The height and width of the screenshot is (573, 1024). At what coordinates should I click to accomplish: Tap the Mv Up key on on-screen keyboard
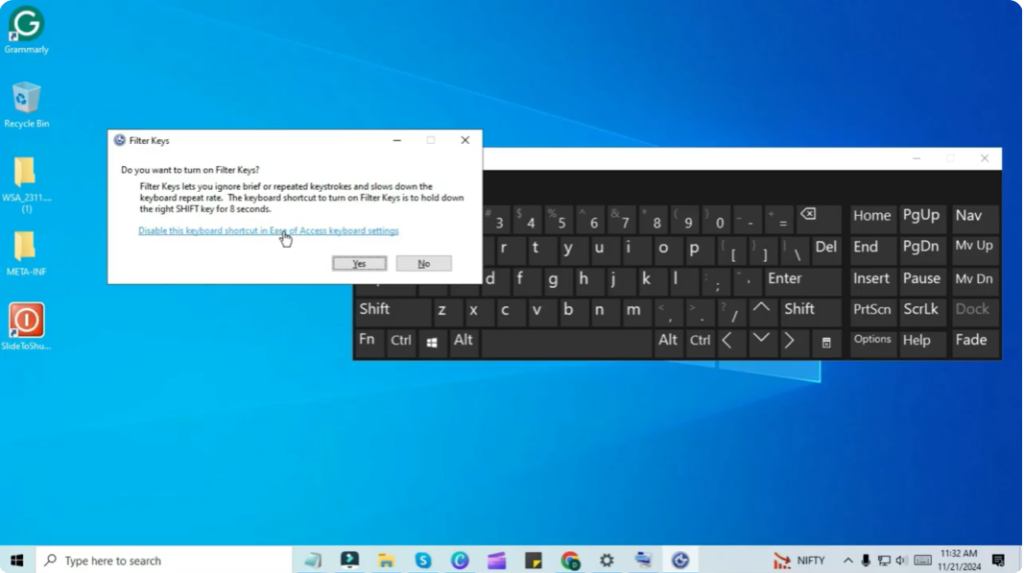pos(974,249)
